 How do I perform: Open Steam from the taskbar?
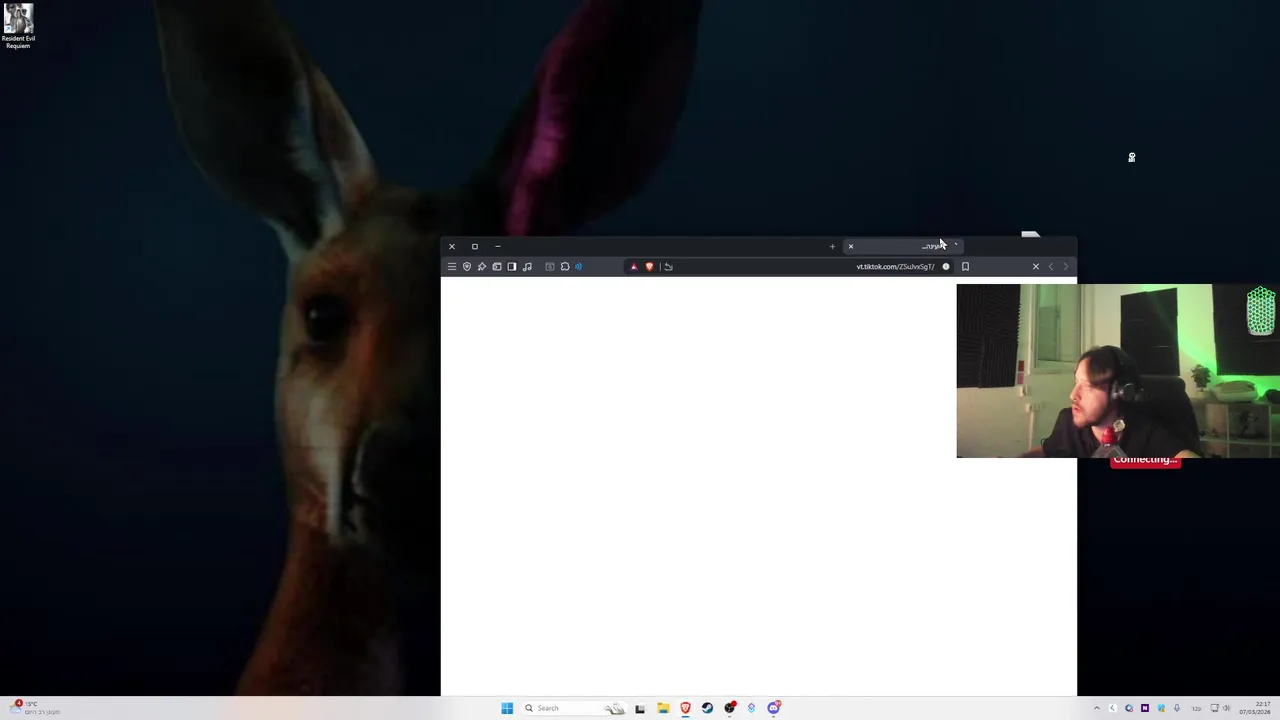[707, 708]
